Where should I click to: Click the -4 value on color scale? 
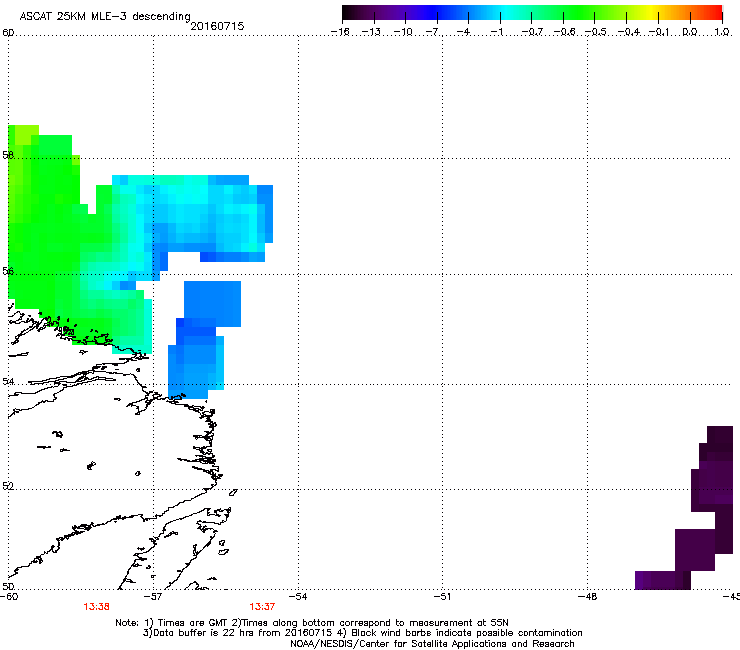463,32
